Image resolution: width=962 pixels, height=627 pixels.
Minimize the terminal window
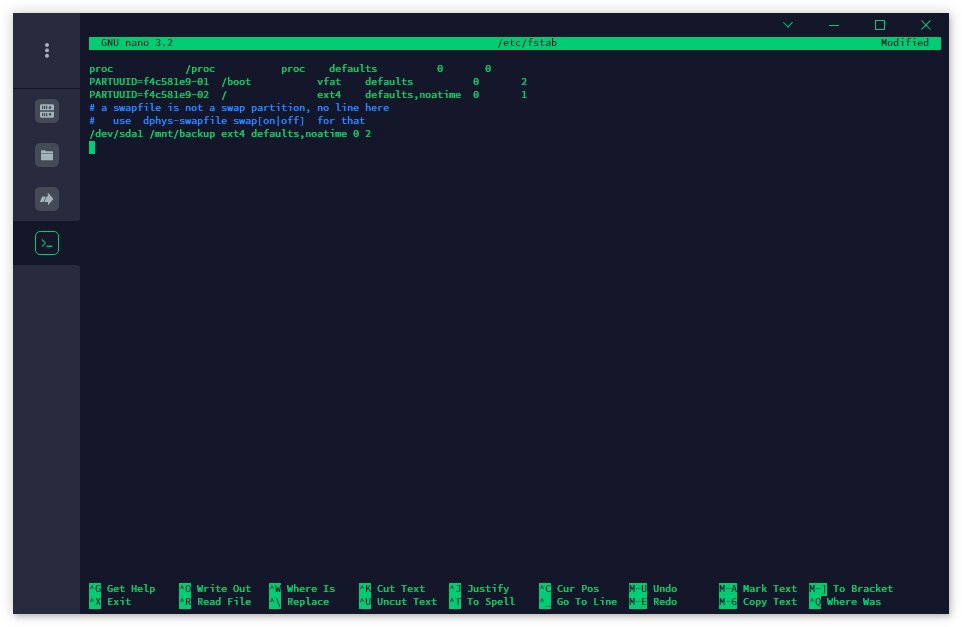pos(834,25)
